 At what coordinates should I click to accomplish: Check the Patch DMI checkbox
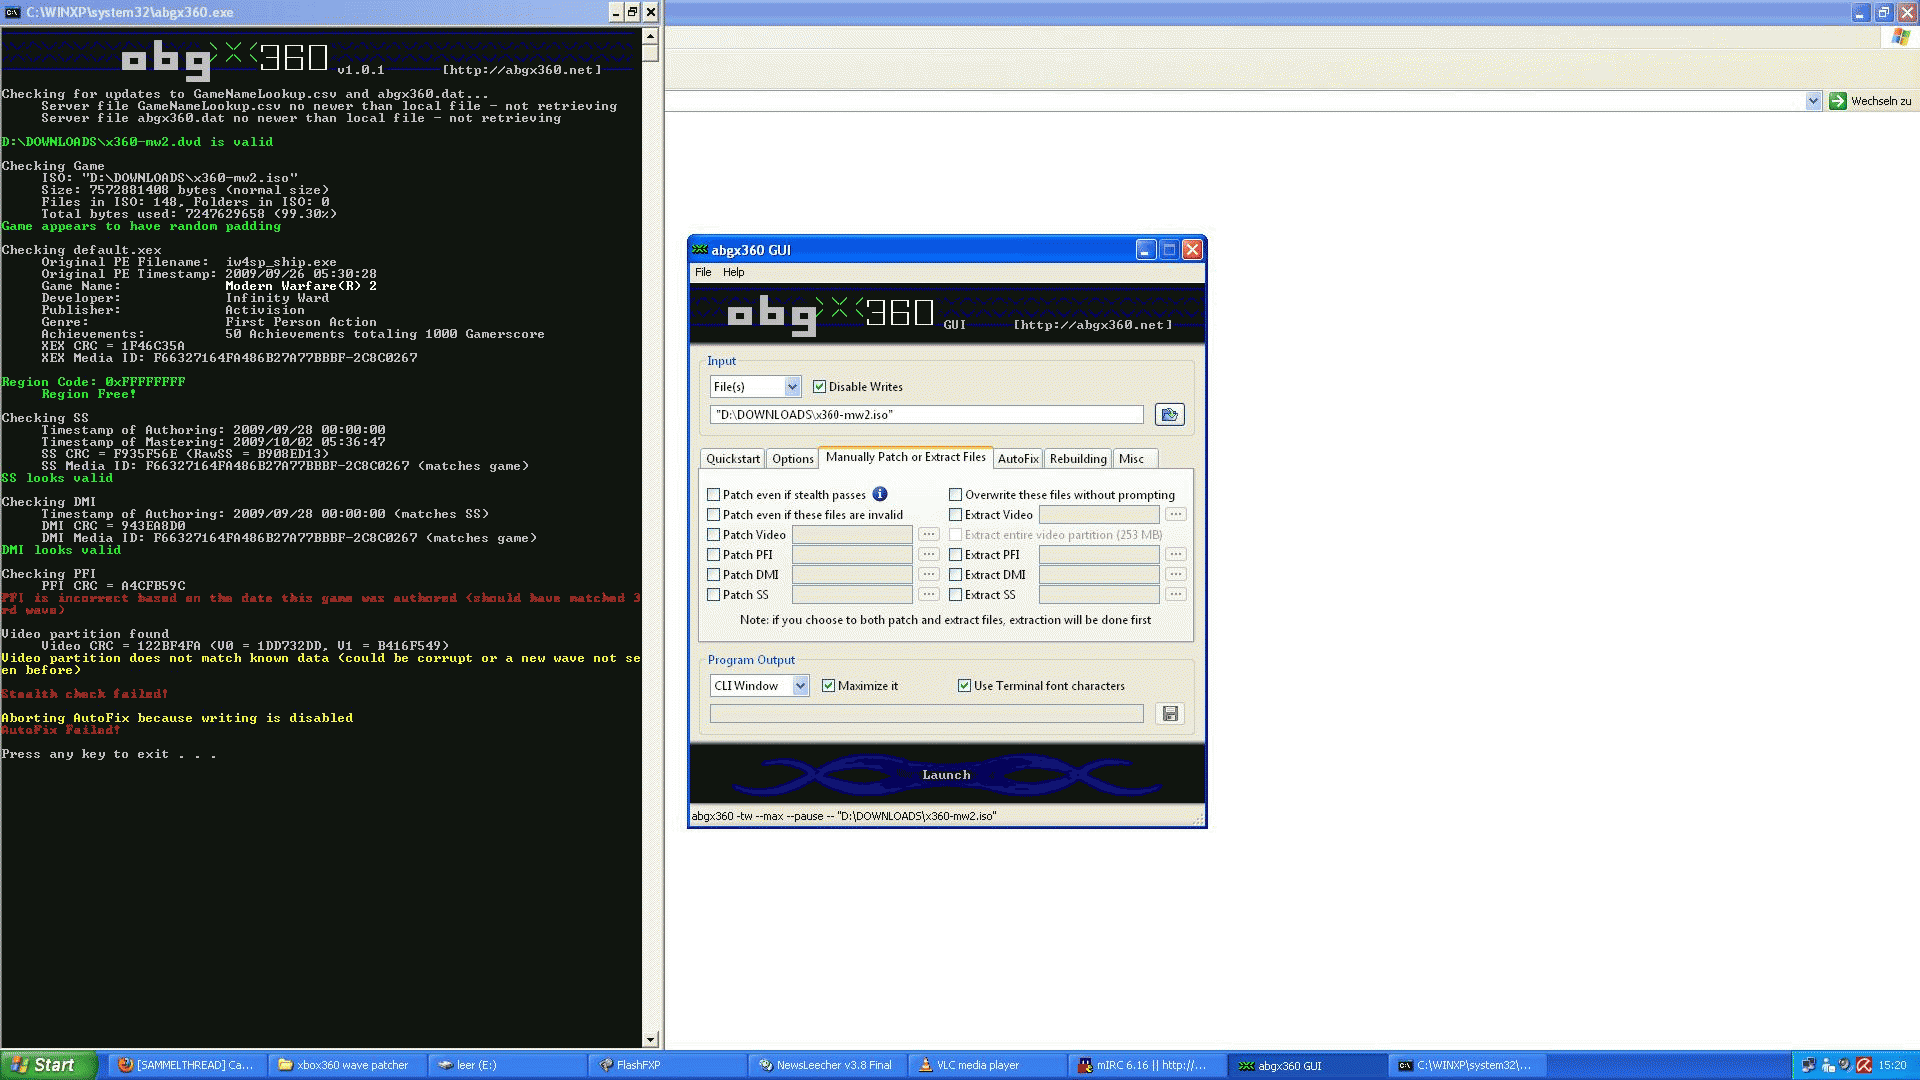click(713, 575)
